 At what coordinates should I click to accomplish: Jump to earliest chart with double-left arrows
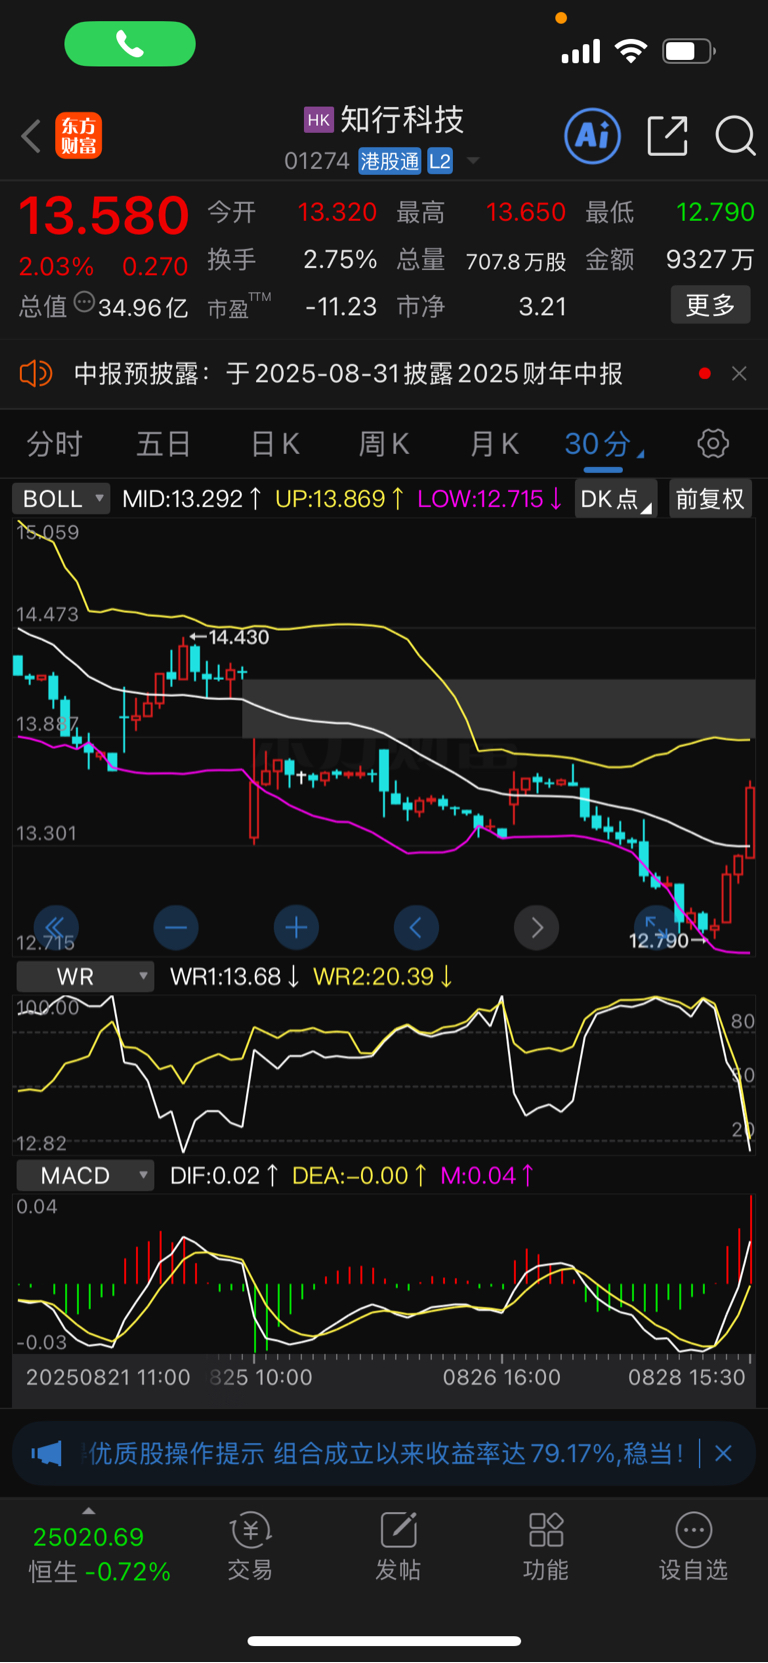coord(56,928)
